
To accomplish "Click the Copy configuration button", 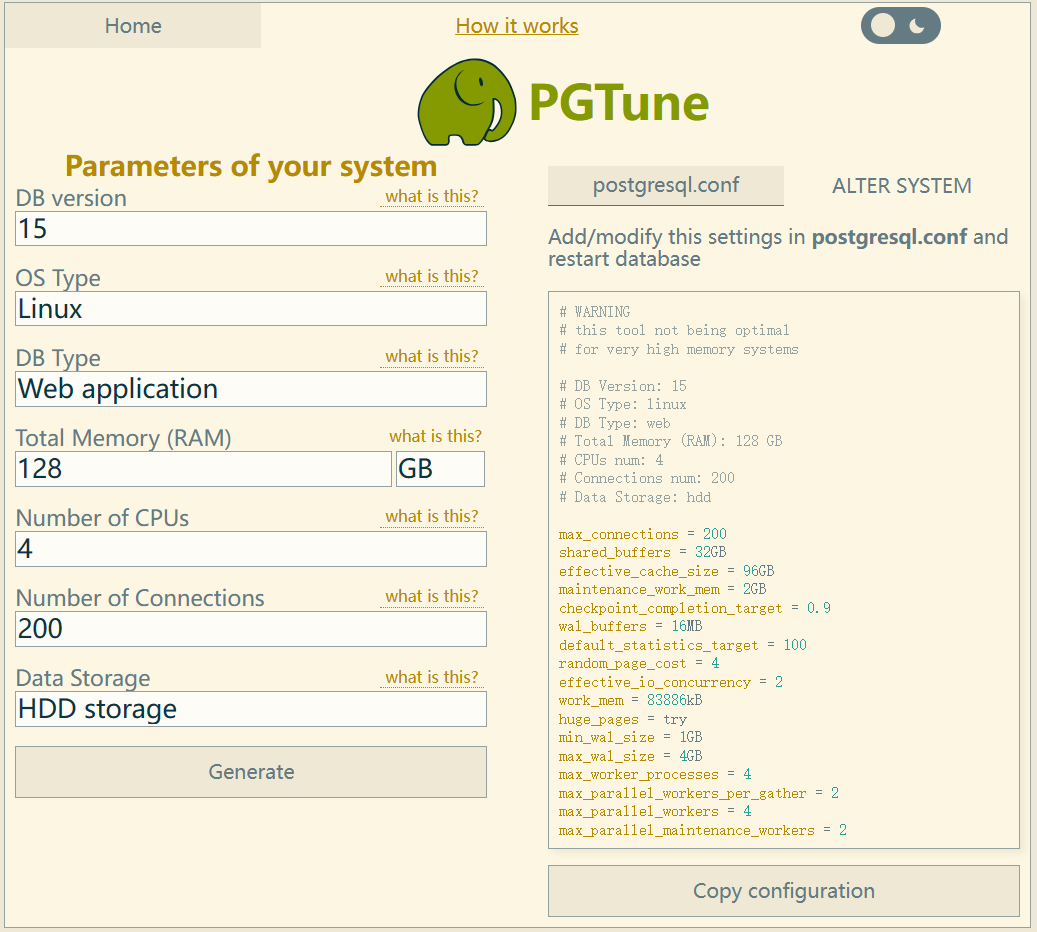I will click(x=784, y=891).
